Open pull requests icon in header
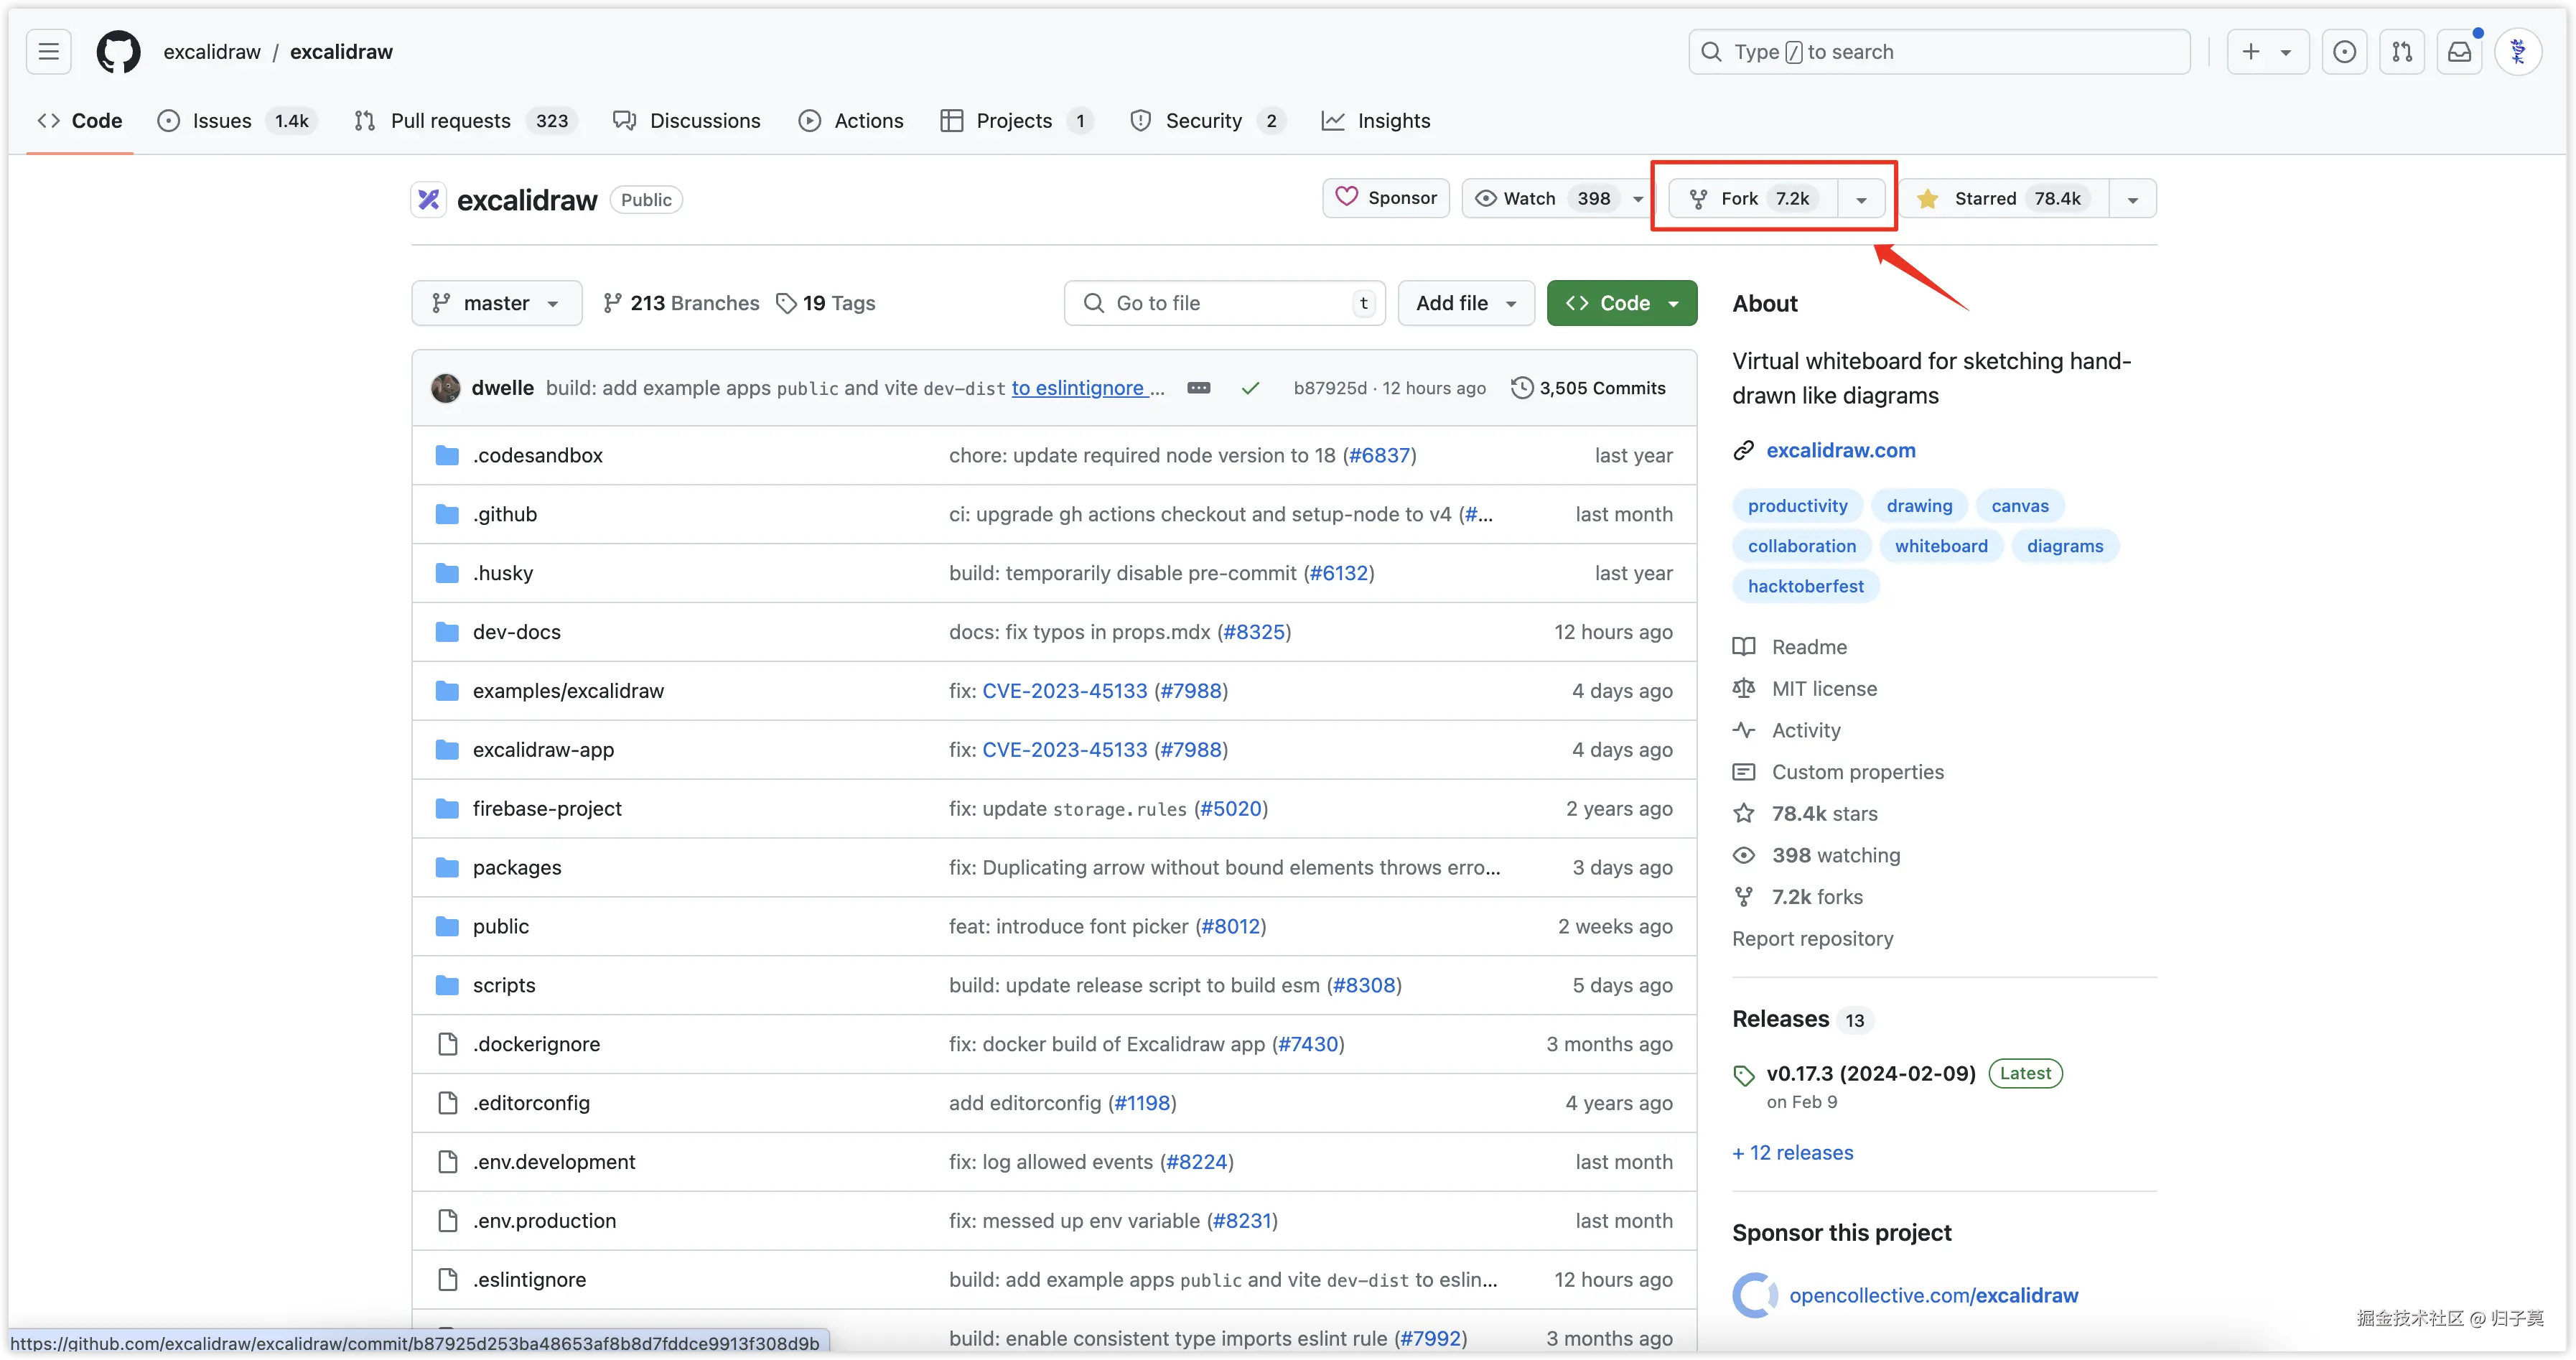This screenshot has width=2576, height=1360. tap(2402, 52)
